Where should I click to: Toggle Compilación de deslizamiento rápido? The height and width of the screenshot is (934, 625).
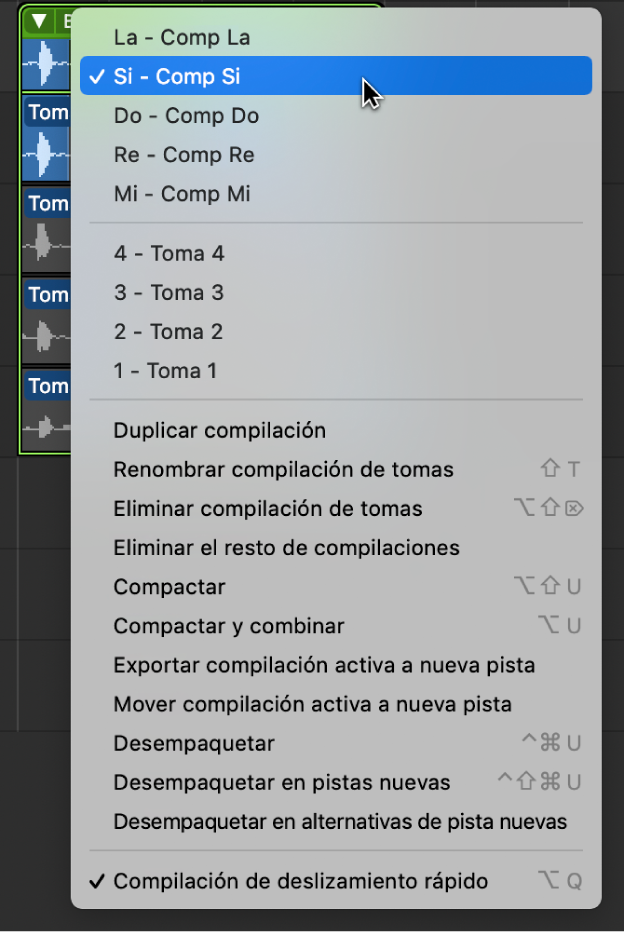point(301,882)
